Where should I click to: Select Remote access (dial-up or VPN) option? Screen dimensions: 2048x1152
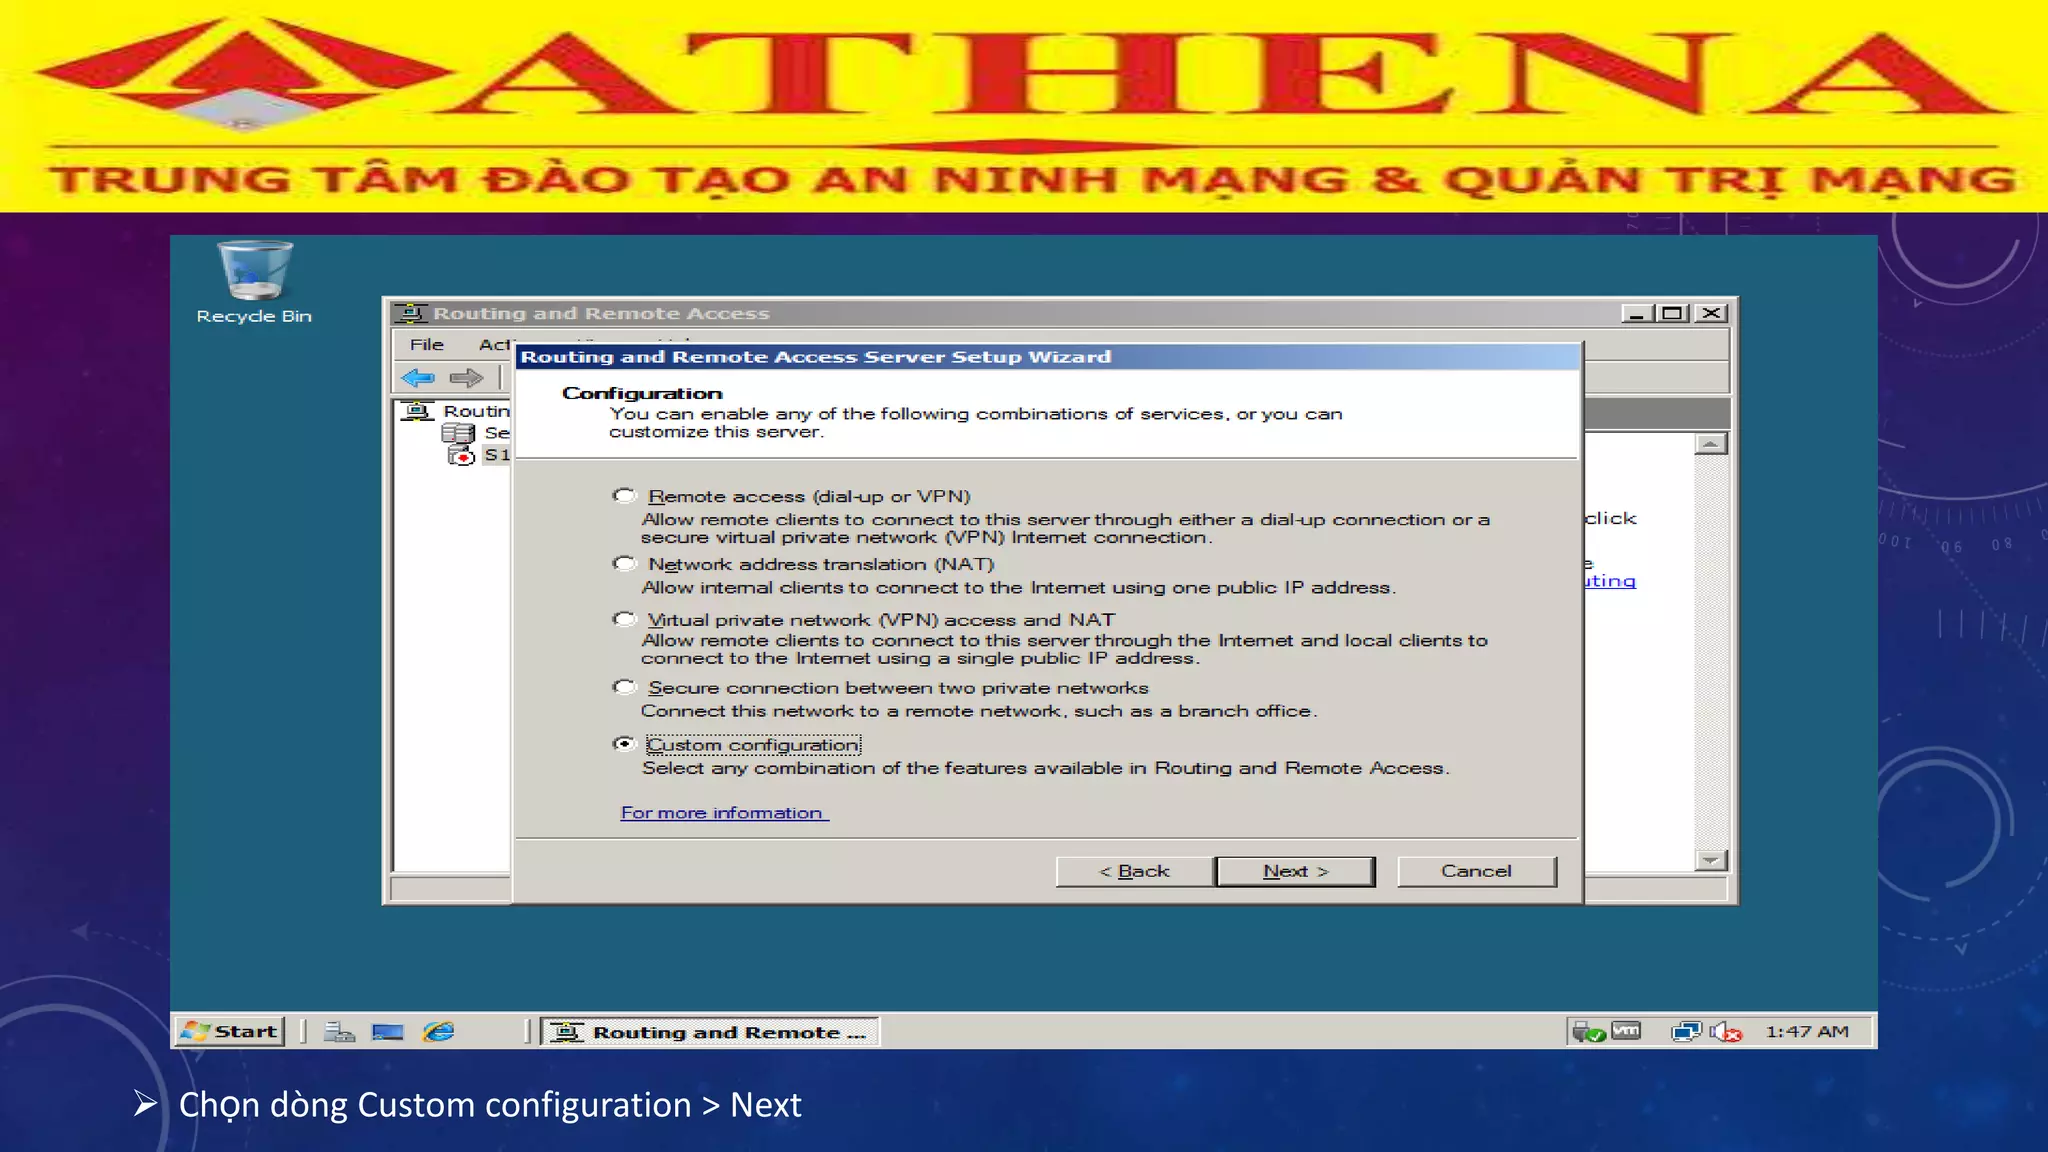click(x=625, y=496)
